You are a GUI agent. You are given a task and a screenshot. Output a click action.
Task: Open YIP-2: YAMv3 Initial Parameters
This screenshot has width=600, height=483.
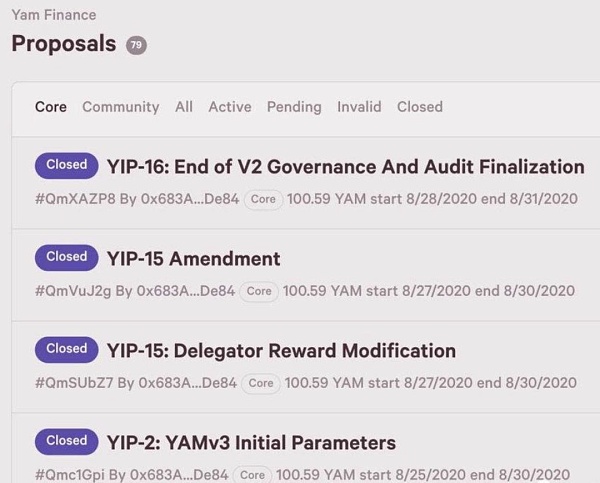(251, 443)
